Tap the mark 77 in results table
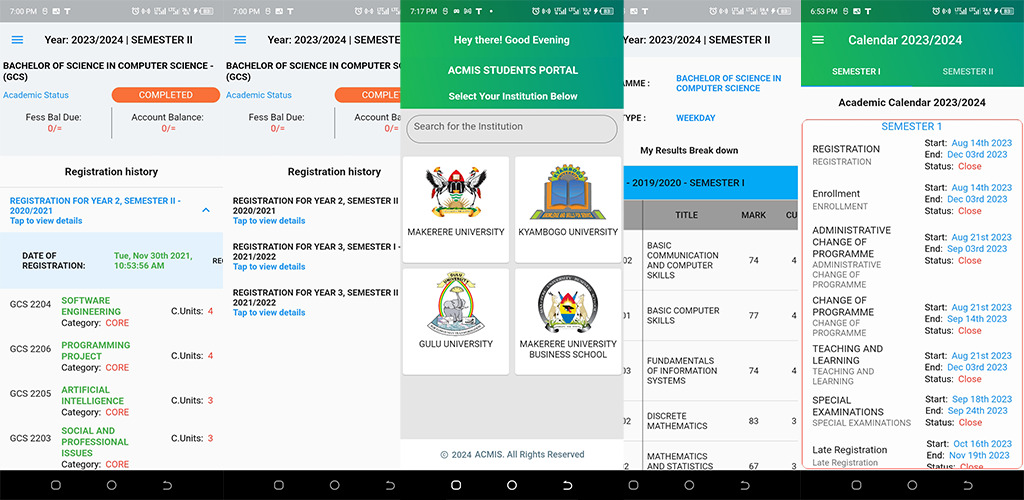Image resolution: width=1024 pixels, height=500 pixels. pos(754,315)
